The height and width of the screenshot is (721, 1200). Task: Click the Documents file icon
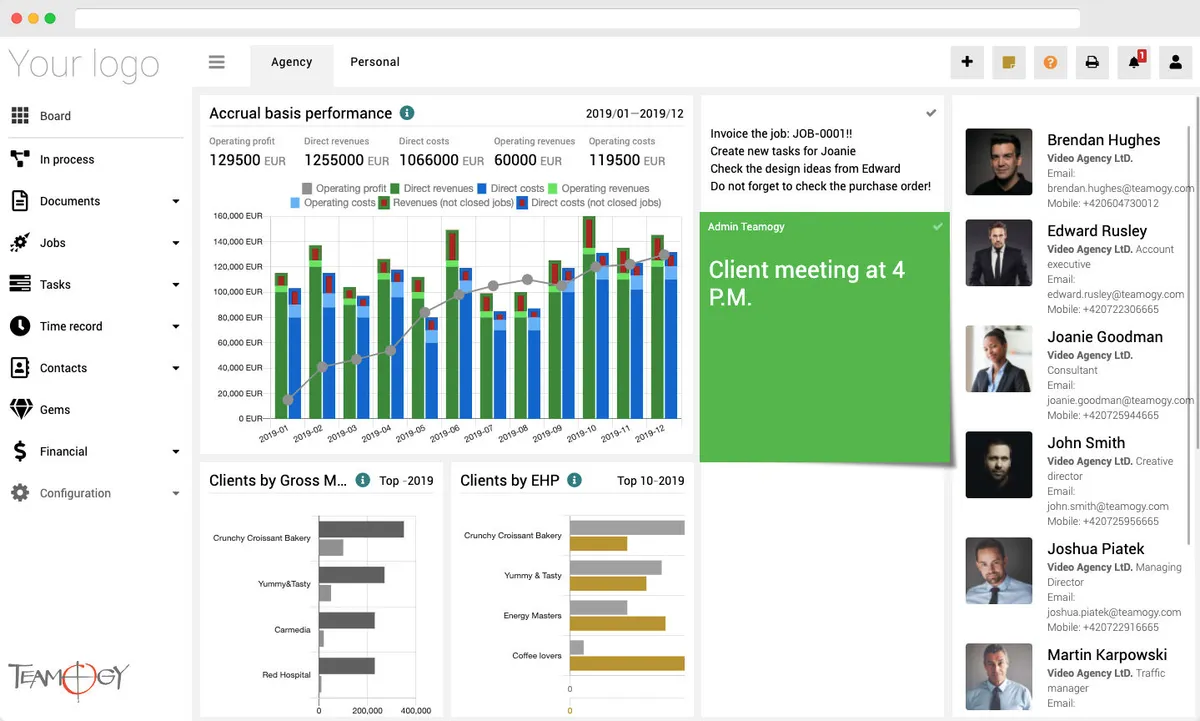pos(20,201)
